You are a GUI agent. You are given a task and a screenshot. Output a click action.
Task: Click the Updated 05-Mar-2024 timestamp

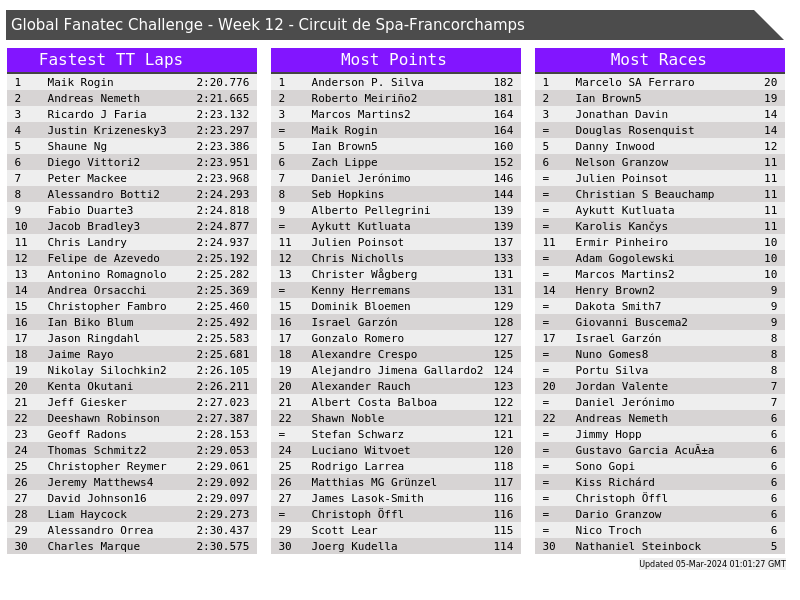[x=712, y=564]
